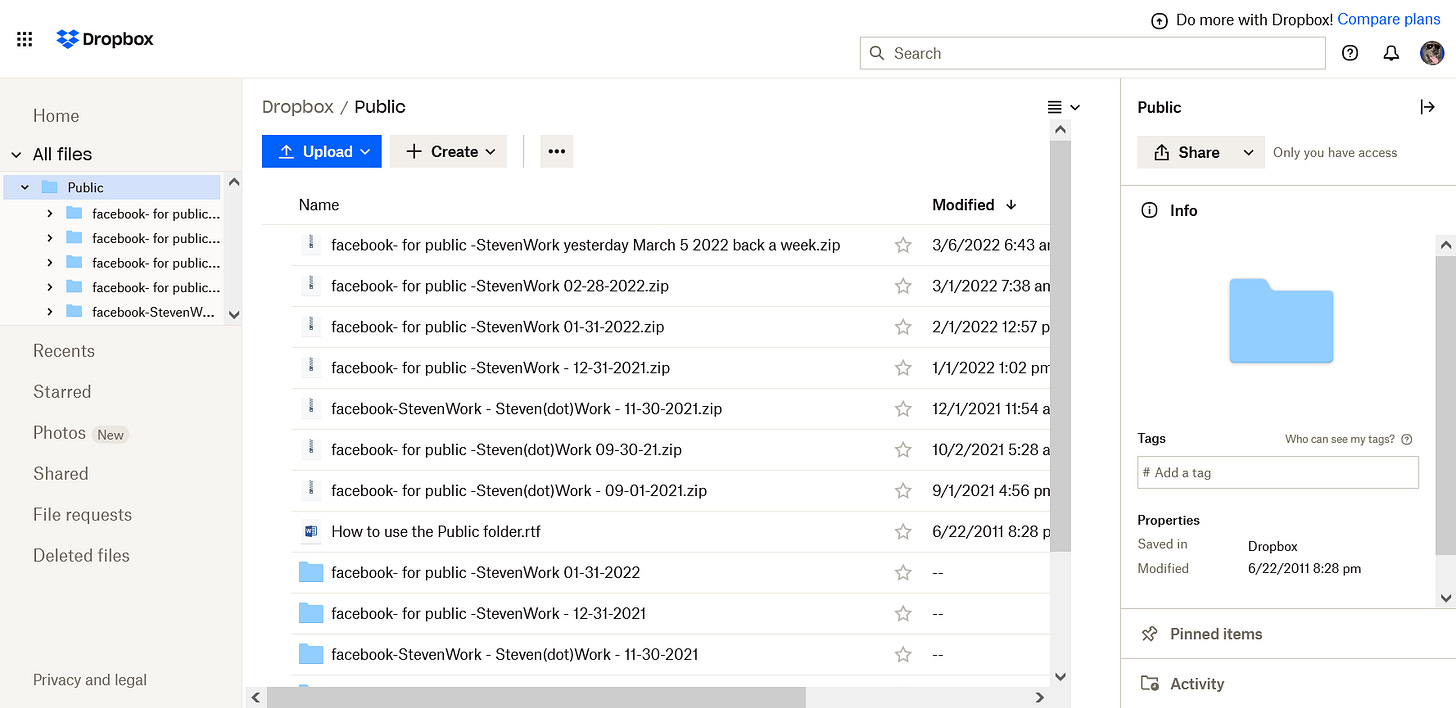Click folder icon of 11-30-2021 folder row
The width and height of the screenshot is (1456, 708).
point(311,654)
